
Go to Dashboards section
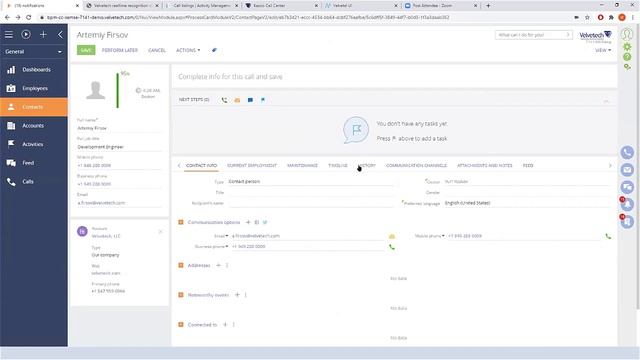click(x=34, y=70)
